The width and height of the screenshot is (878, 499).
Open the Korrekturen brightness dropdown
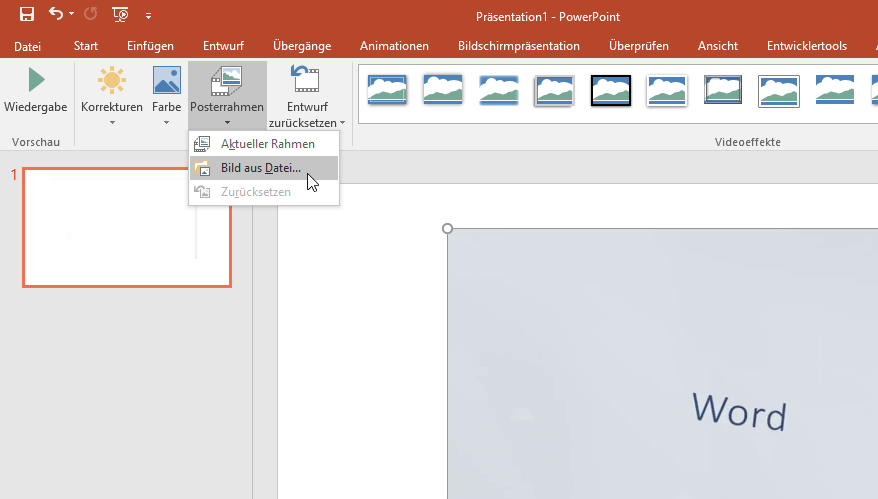click(x=112, y=95)
